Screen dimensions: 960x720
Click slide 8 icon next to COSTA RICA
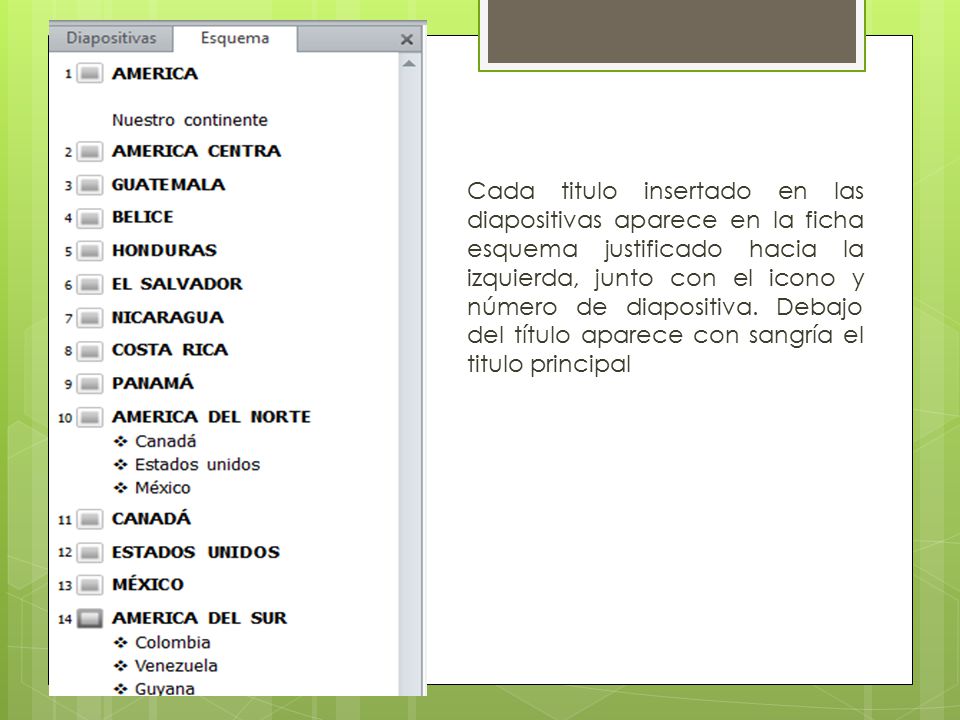click(x=90, y=350)
